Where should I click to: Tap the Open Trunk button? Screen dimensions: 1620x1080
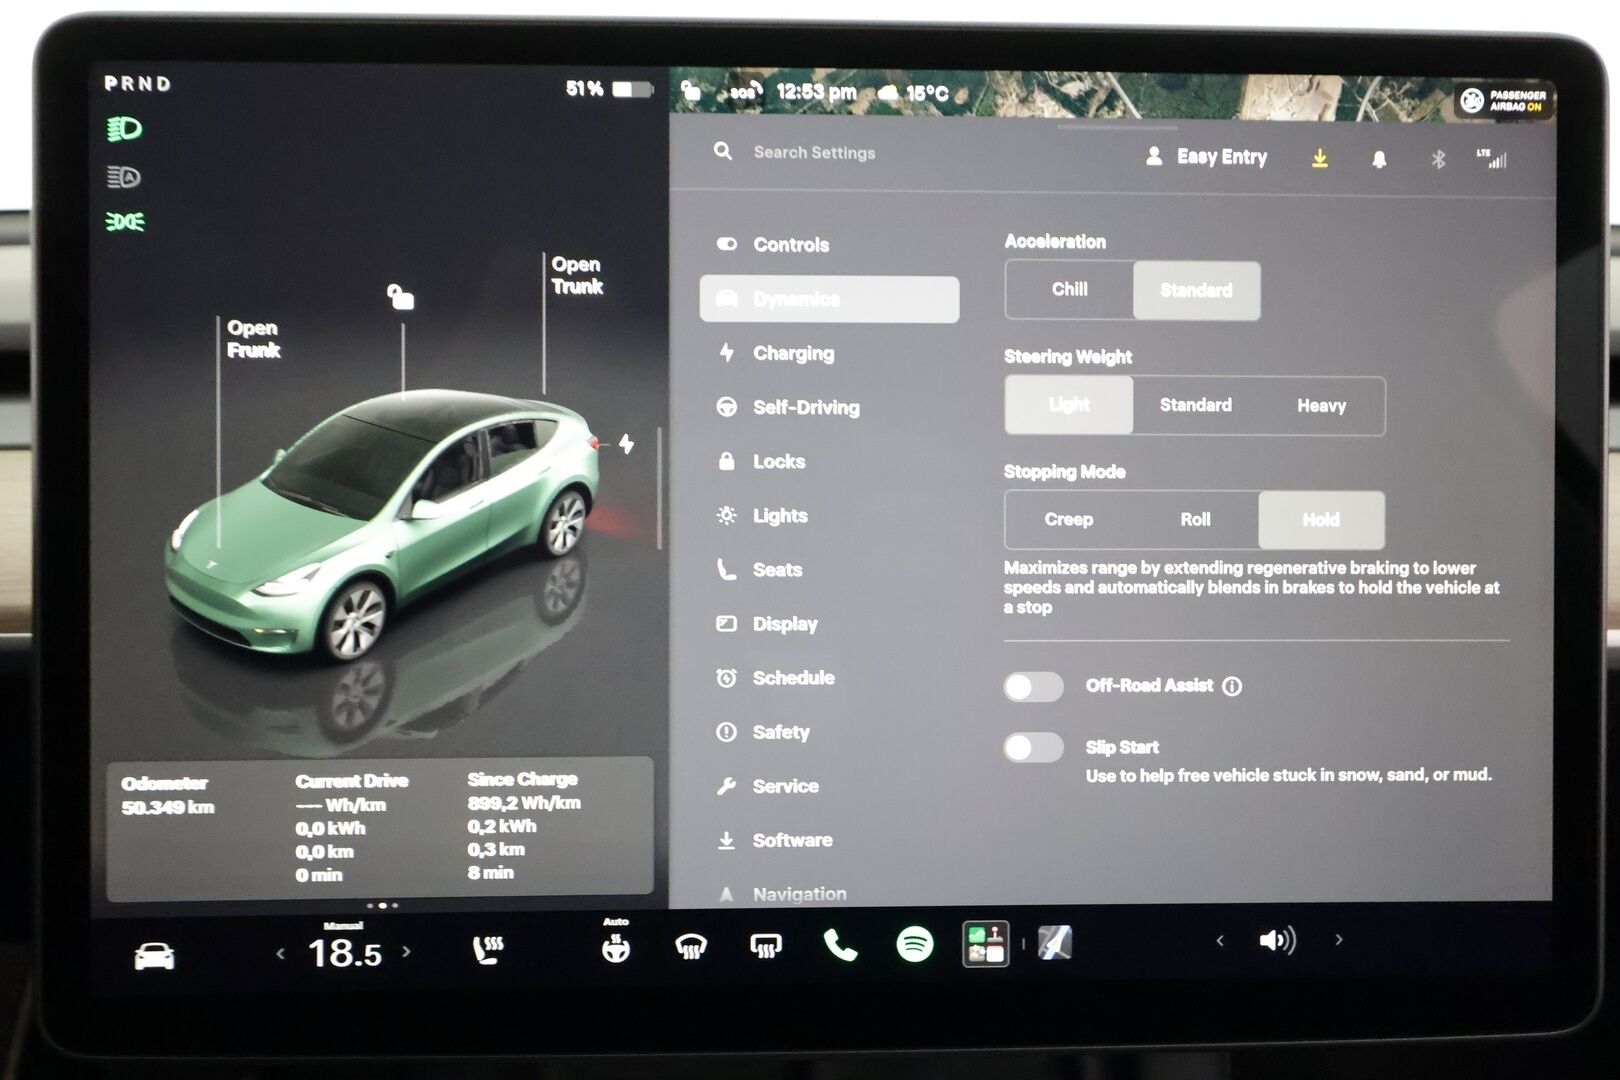coord(577,275)
